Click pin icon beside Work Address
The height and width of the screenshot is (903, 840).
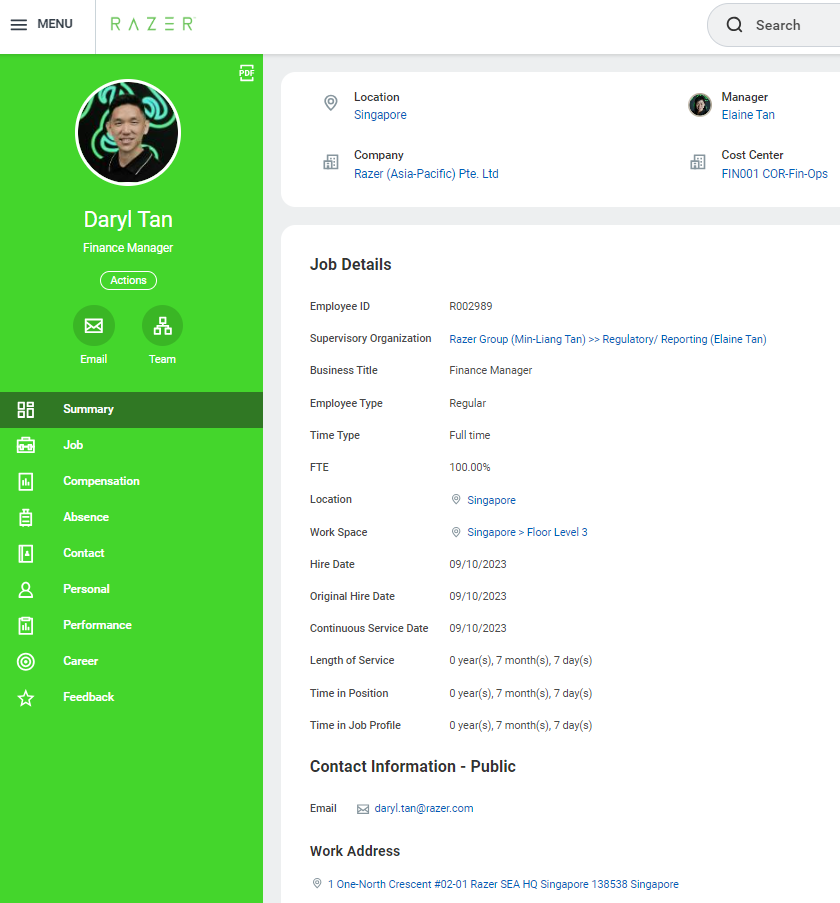[317, 883]
